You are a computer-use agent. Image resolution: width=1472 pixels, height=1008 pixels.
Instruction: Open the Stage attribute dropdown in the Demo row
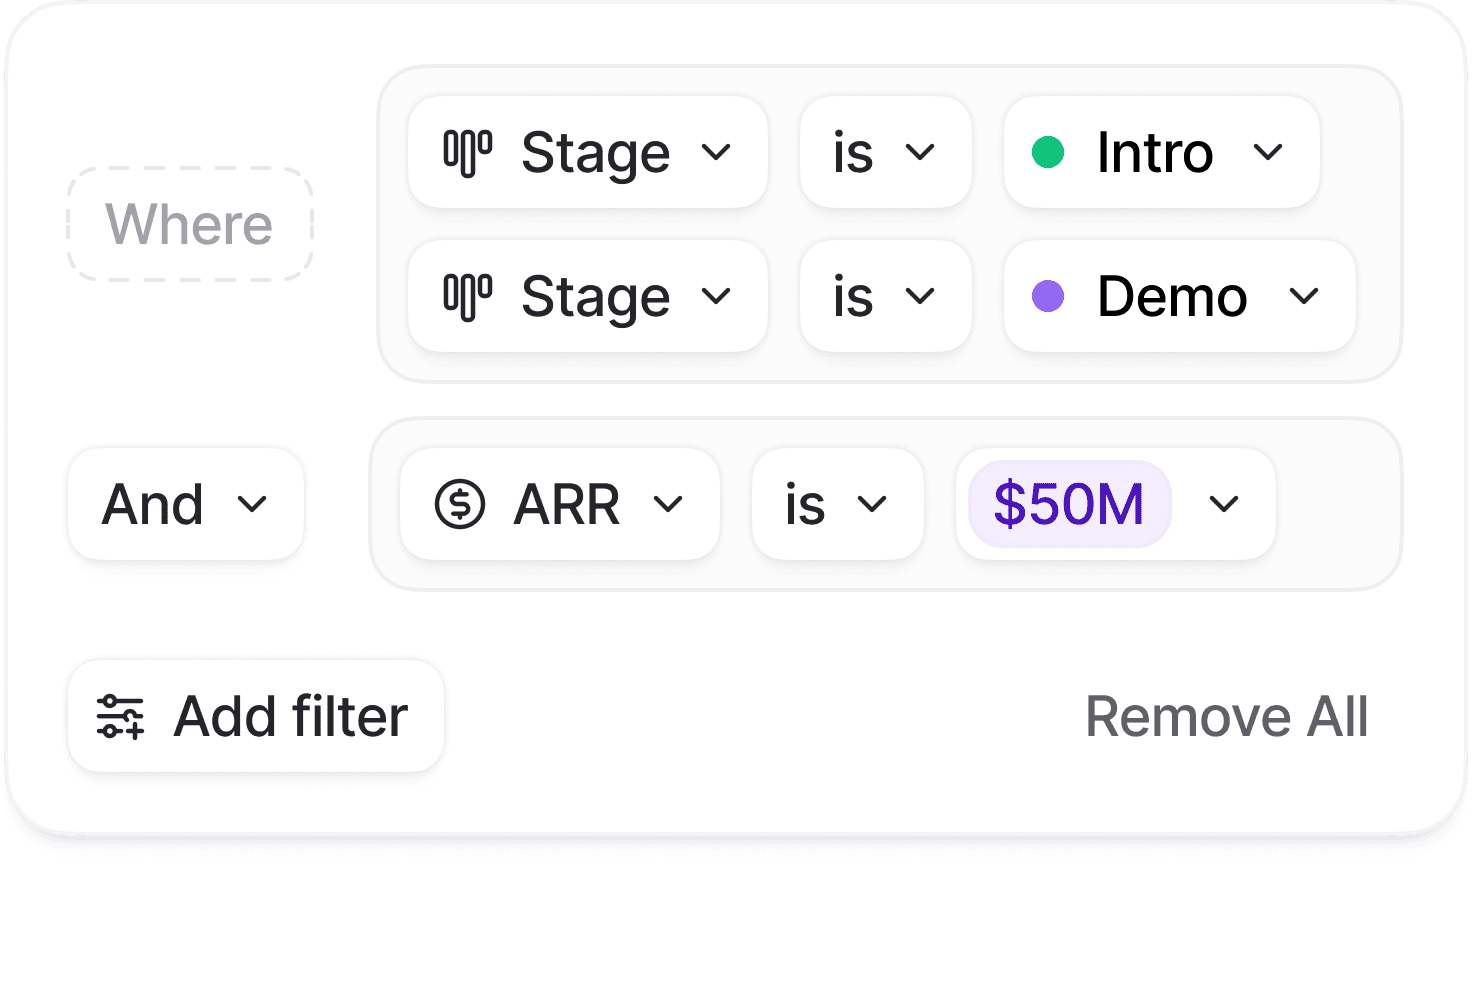point(588,297)
